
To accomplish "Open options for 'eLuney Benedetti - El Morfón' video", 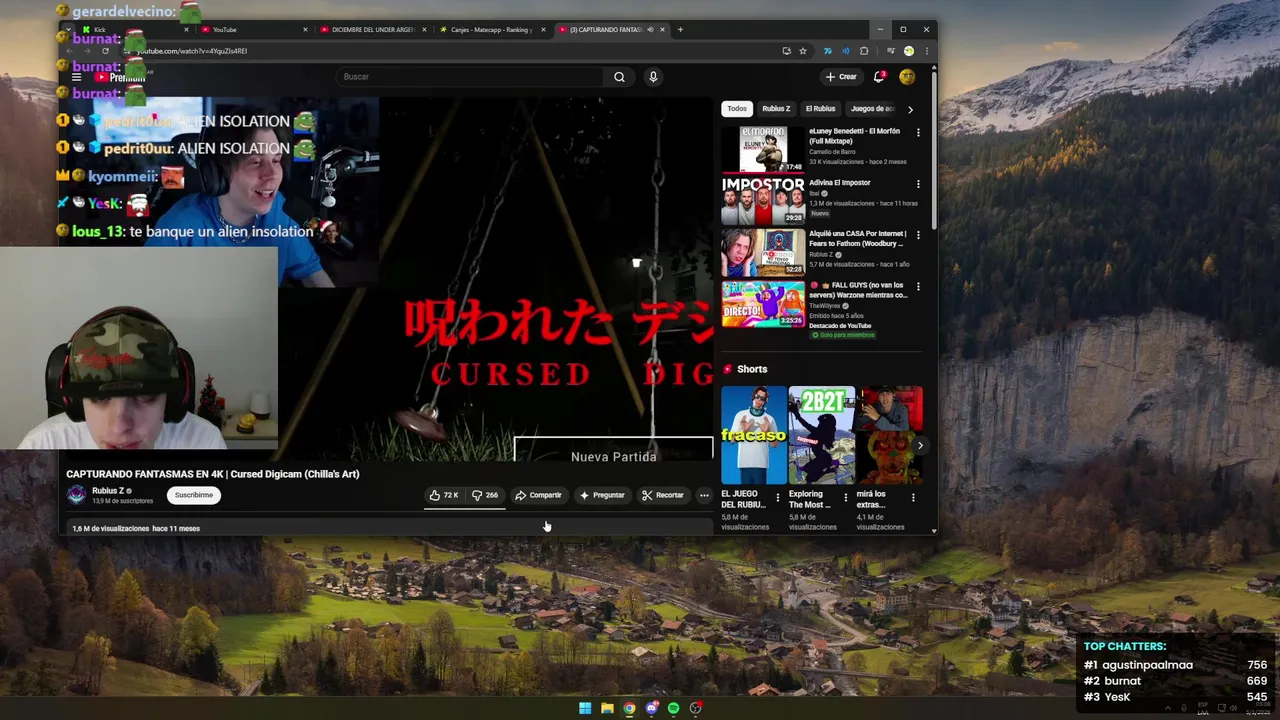I will point(918,132).
